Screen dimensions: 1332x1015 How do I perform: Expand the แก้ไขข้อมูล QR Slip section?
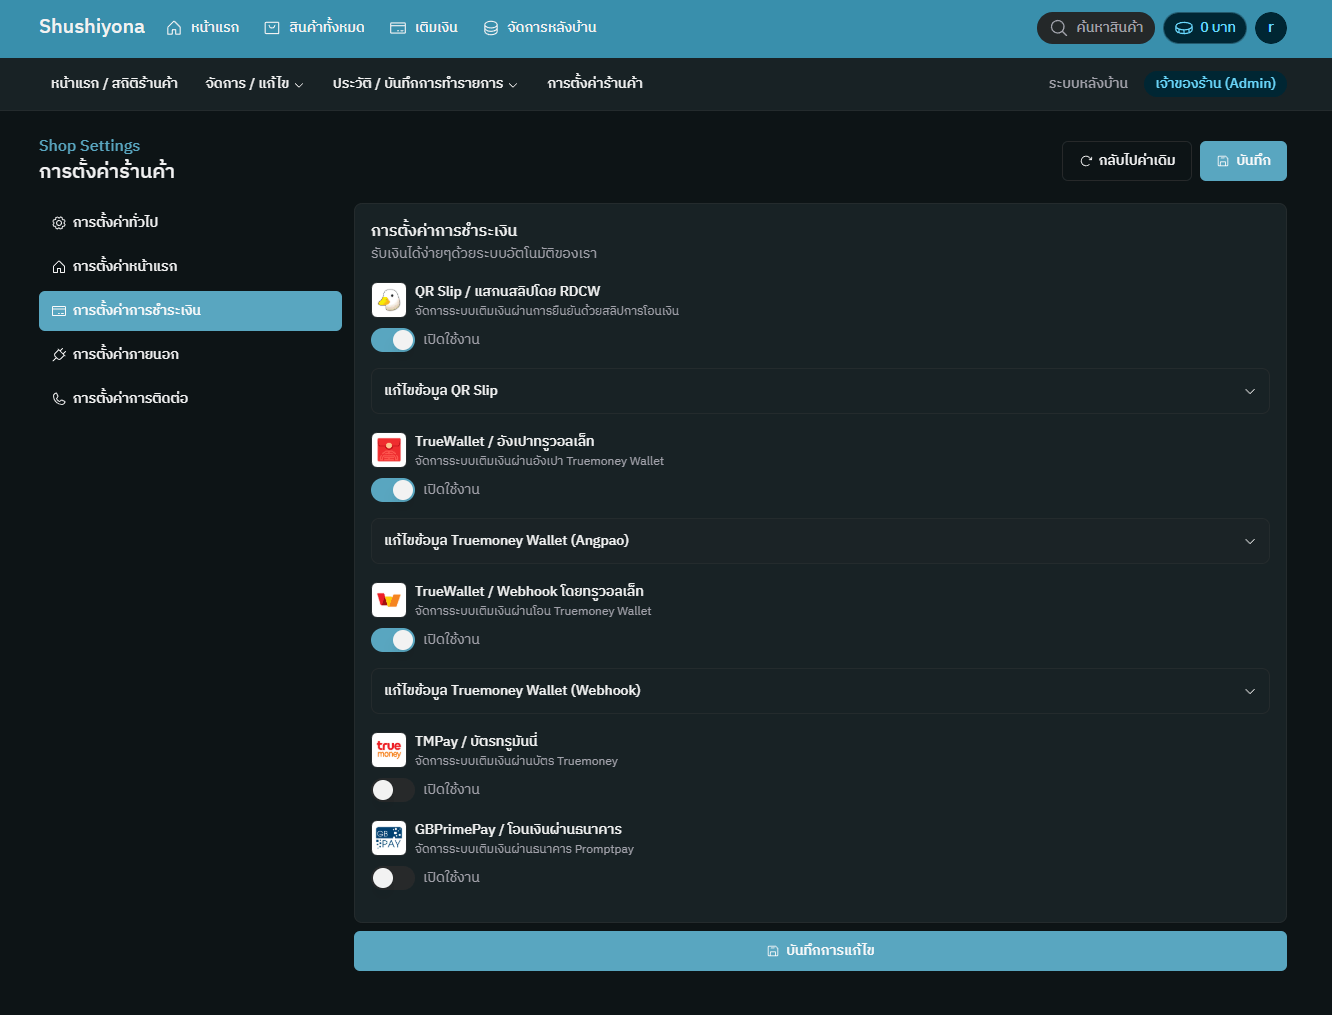[x=820, y=391]
